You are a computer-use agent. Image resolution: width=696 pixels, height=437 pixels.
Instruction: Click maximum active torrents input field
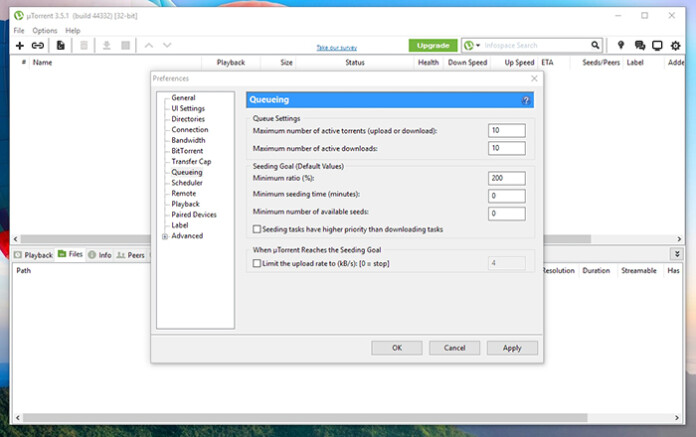506,130
